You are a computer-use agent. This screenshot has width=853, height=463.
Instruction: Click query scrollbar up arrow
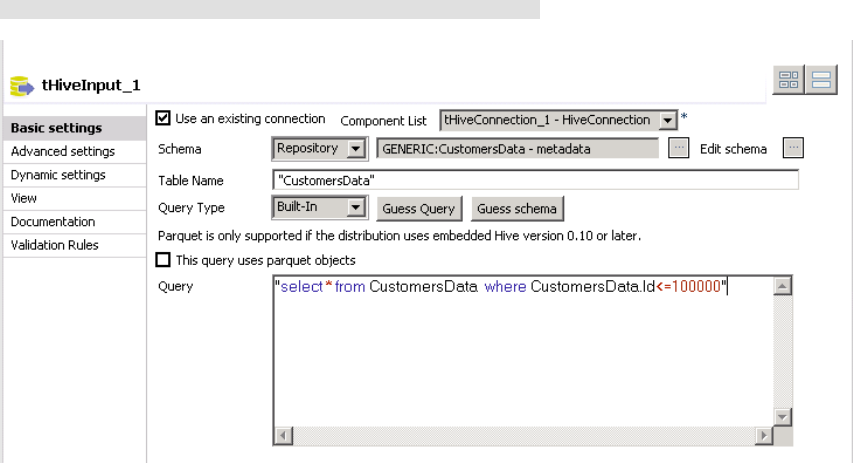[782, 286]
